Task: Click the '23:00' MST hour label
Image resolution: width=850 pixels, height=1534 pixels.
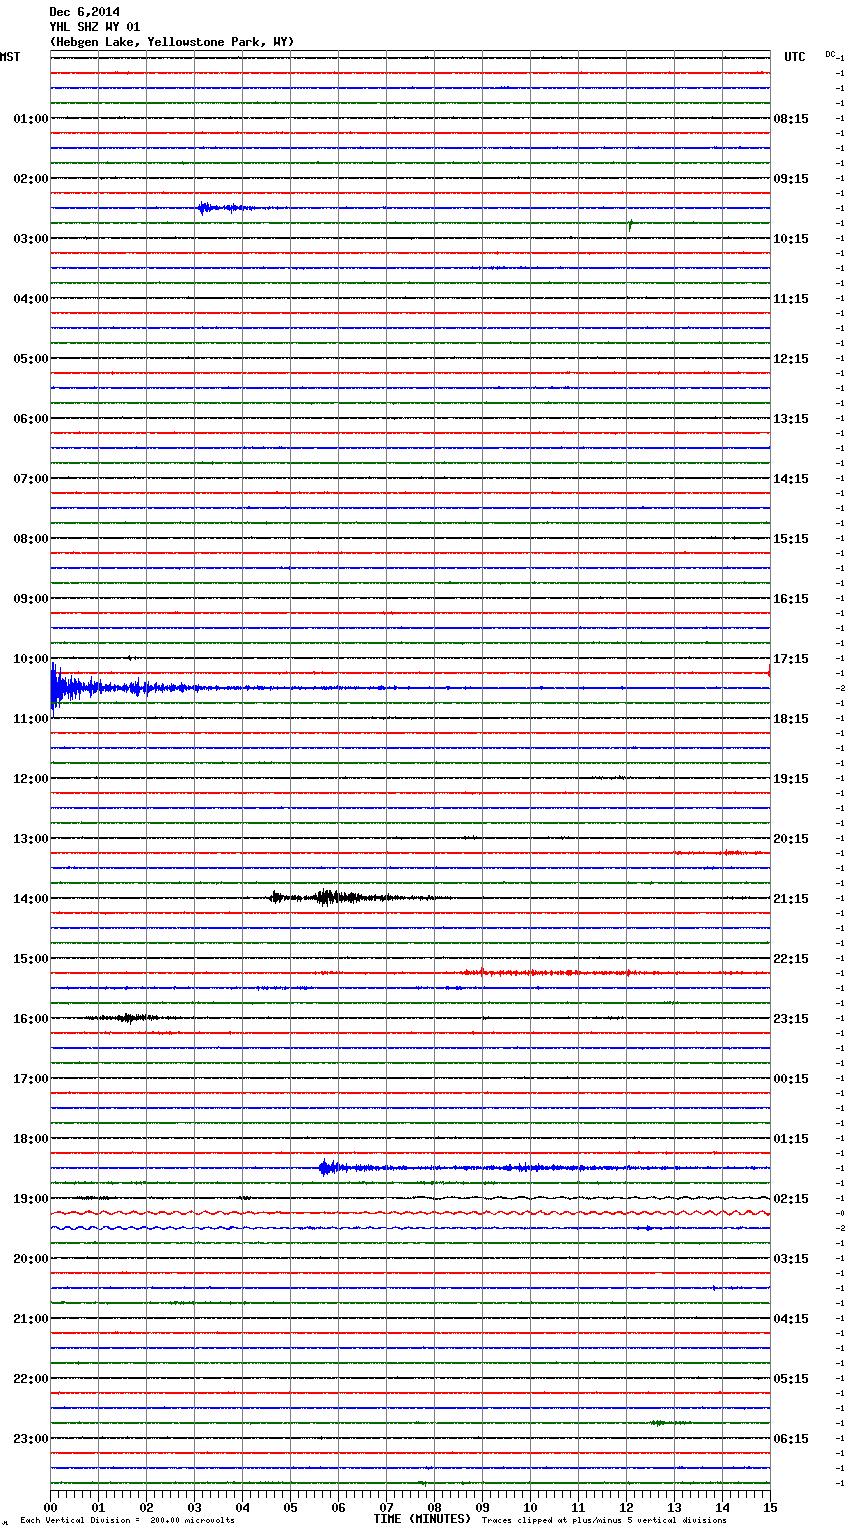Action: tap(31, 1439)
